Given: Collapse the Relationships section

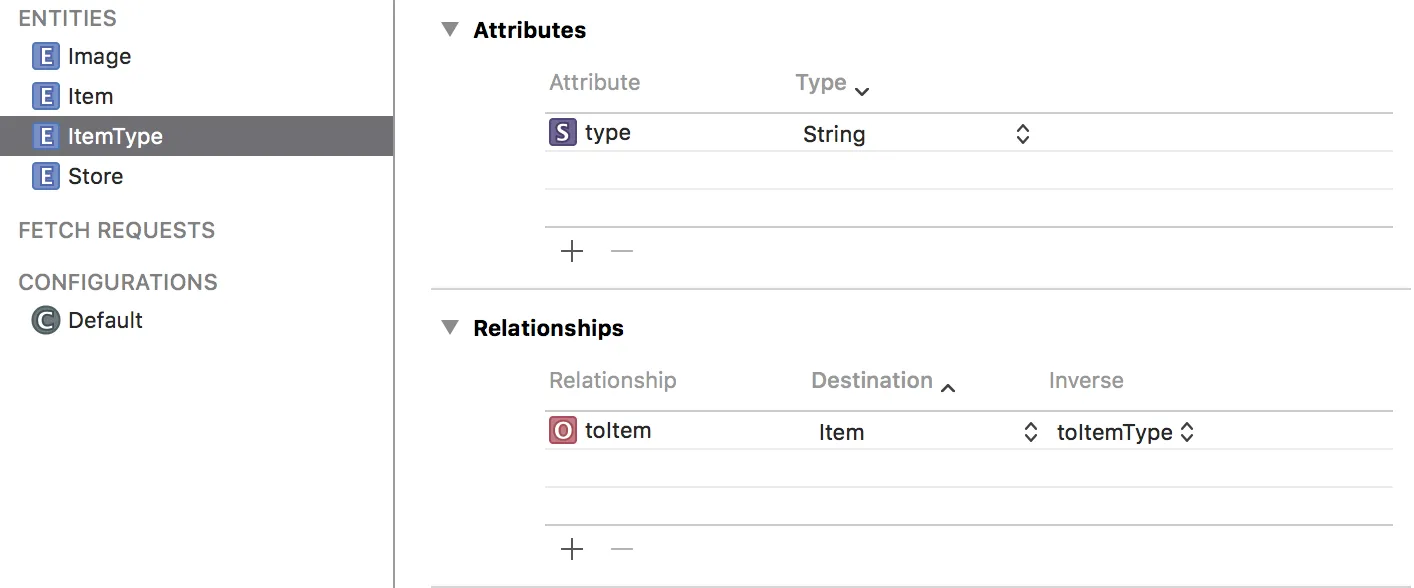Looking at the screenshot, I should (x=450, y=328).
